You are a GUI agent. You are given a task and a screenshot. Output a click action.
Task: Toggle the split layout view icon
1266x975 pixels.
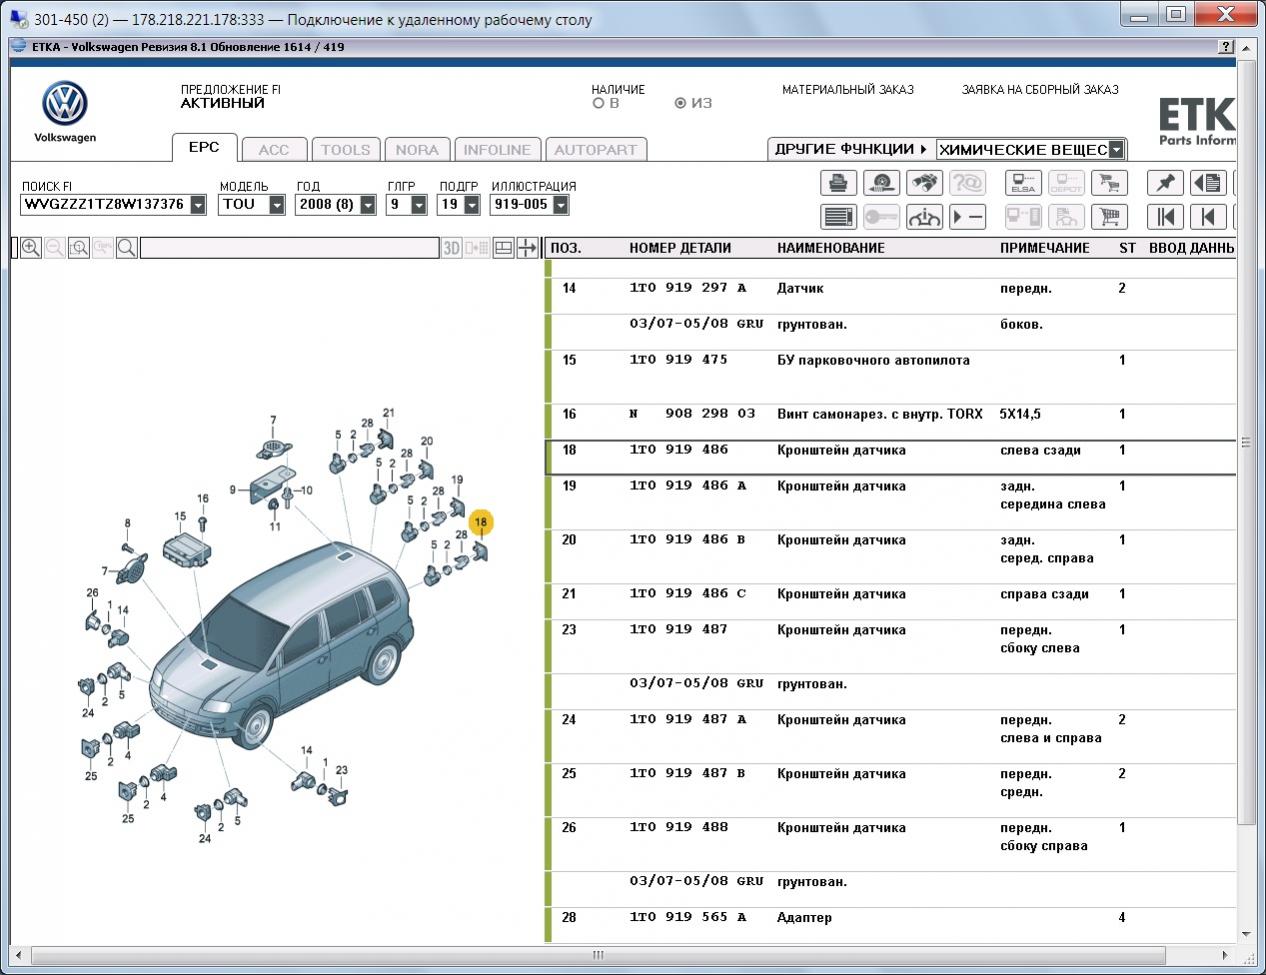504,248
